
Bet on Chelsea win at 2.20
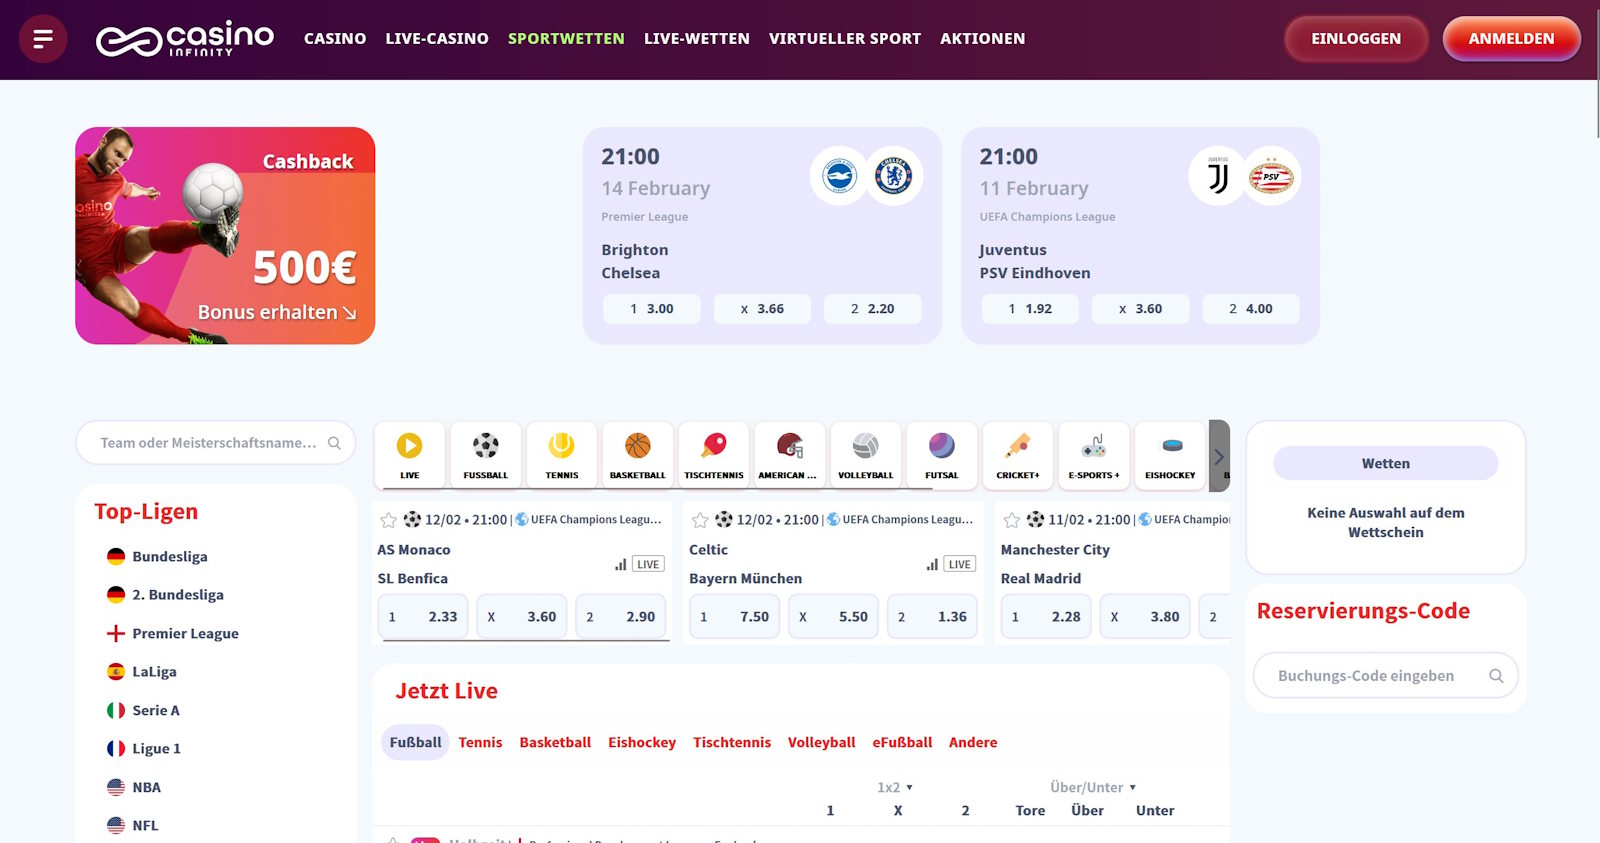[873, 309]
